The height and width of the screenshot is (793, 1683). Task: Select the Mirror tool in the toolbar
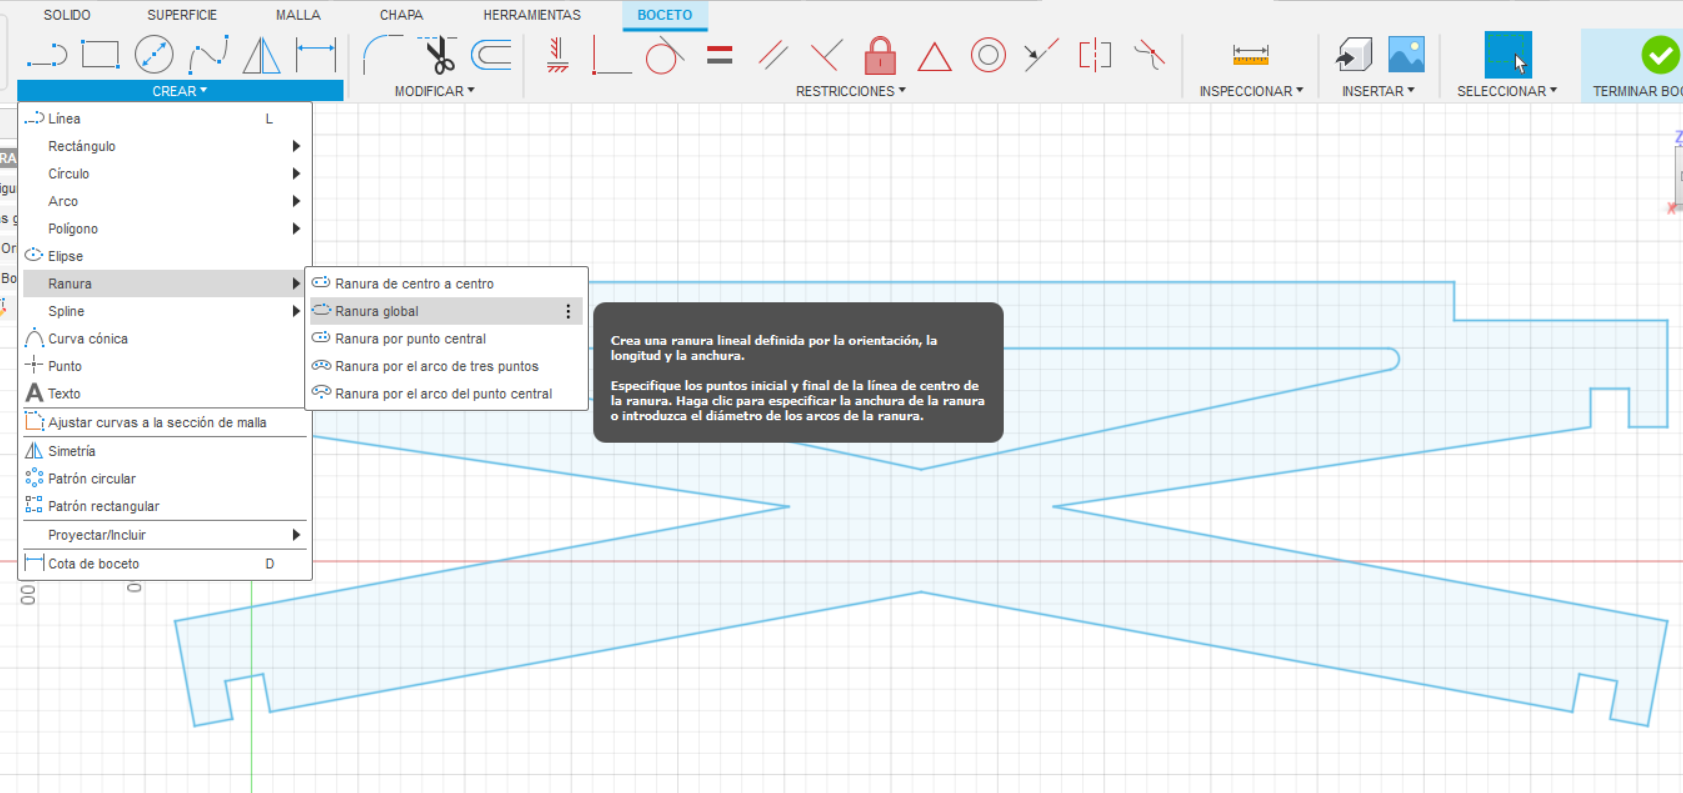pyautogui.click(x=262, y=55)
